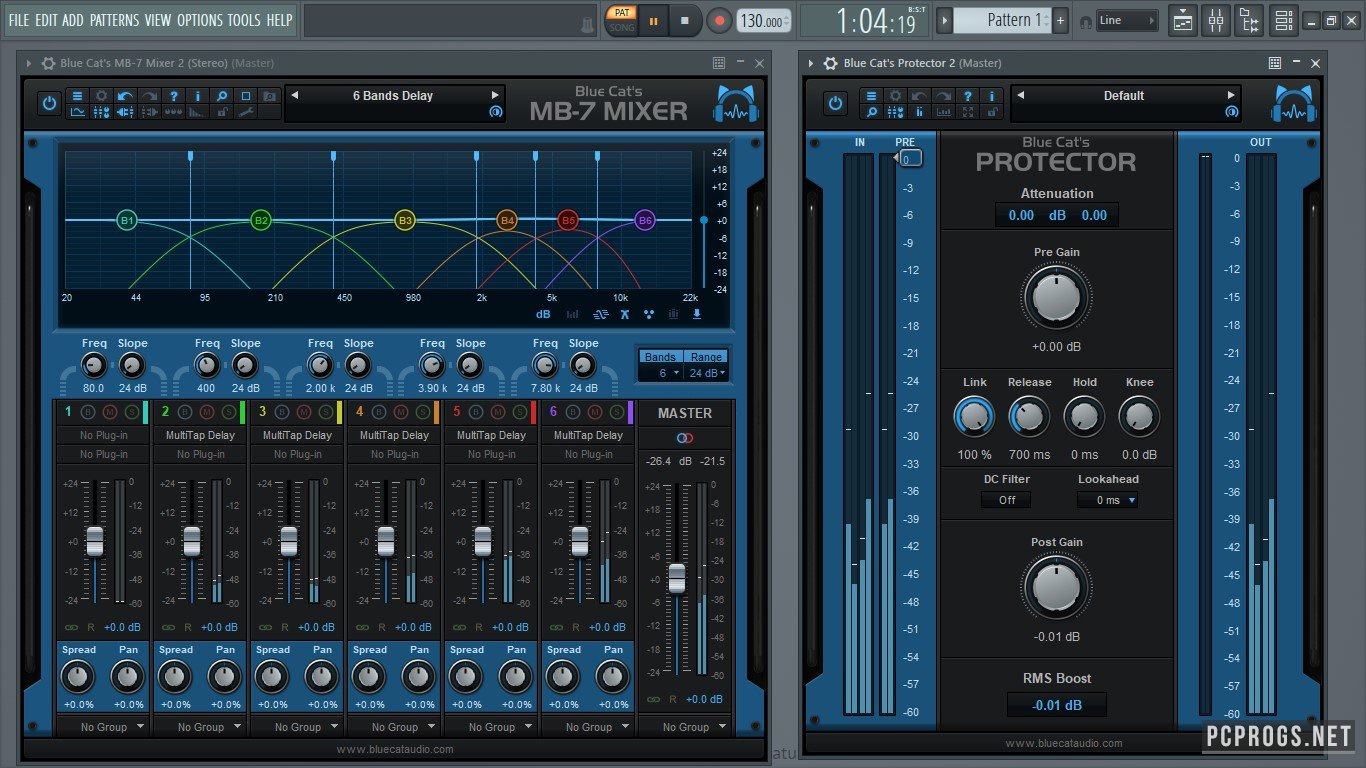Image resolution: width=1366 pixels, height=768 pixels.
Task: Toggle MB-7 Mixer bypass power button
Action: coord(48,102)
